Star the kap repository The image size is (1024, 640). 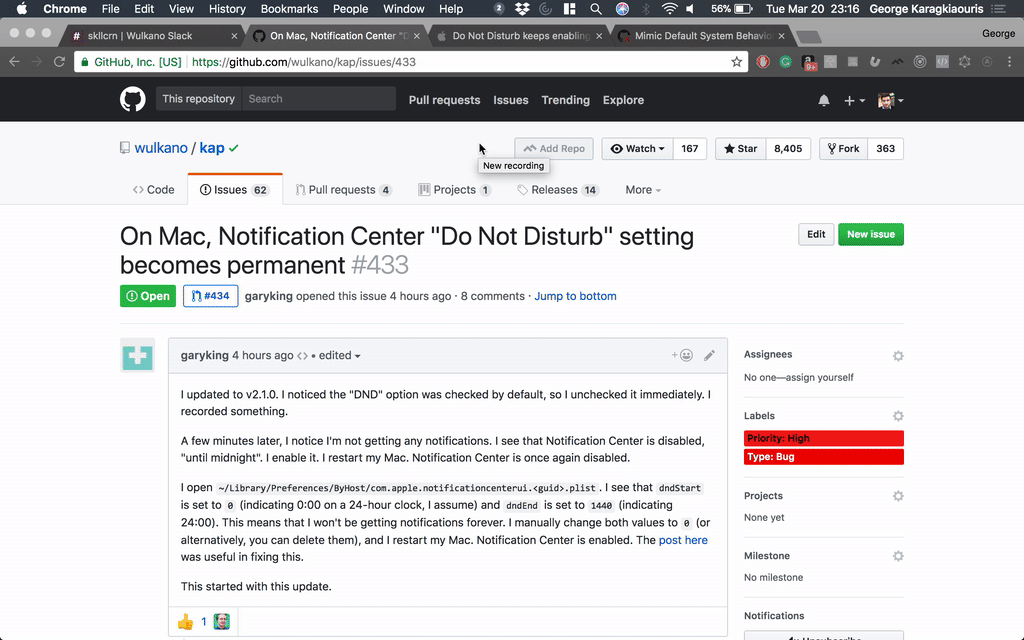click(741, 149)
